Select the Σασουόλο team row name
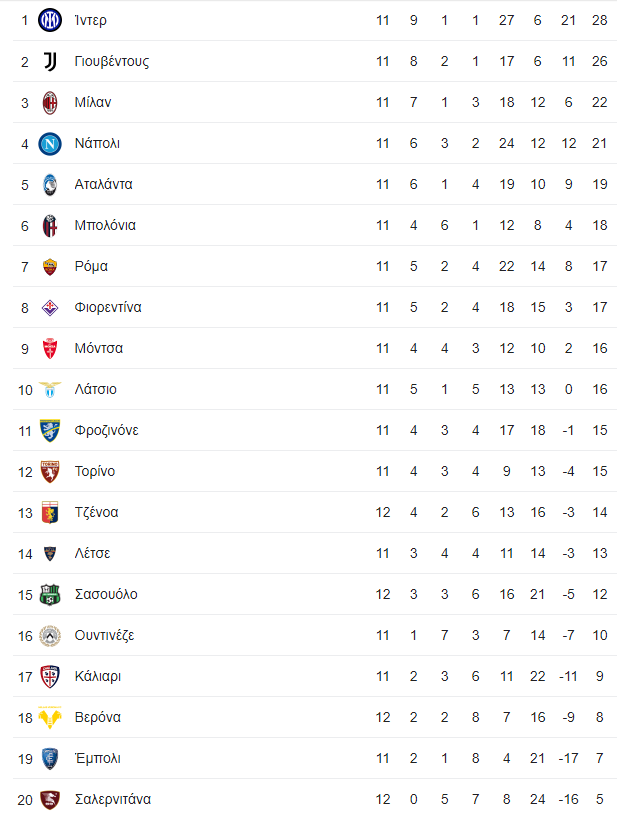The width and height of the screenshot is (617, 818). pos(106,594)
